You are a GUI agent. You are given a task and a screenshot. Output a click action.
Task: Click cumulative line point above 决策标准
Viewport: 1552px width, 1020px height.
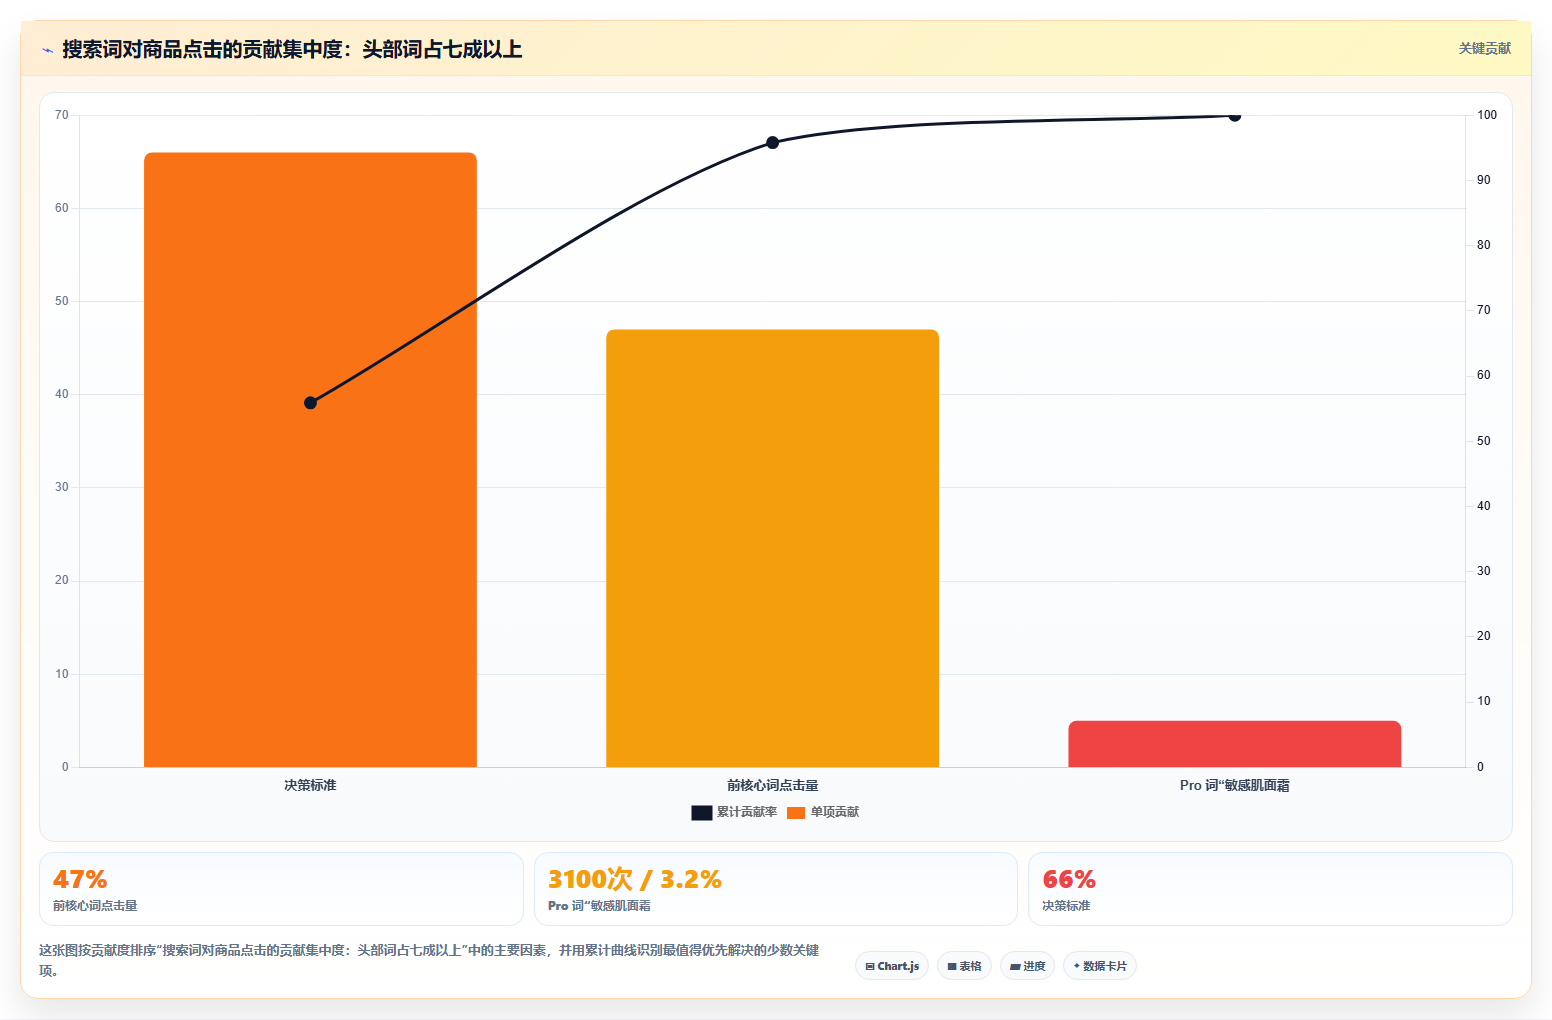(x=310, y=403)
